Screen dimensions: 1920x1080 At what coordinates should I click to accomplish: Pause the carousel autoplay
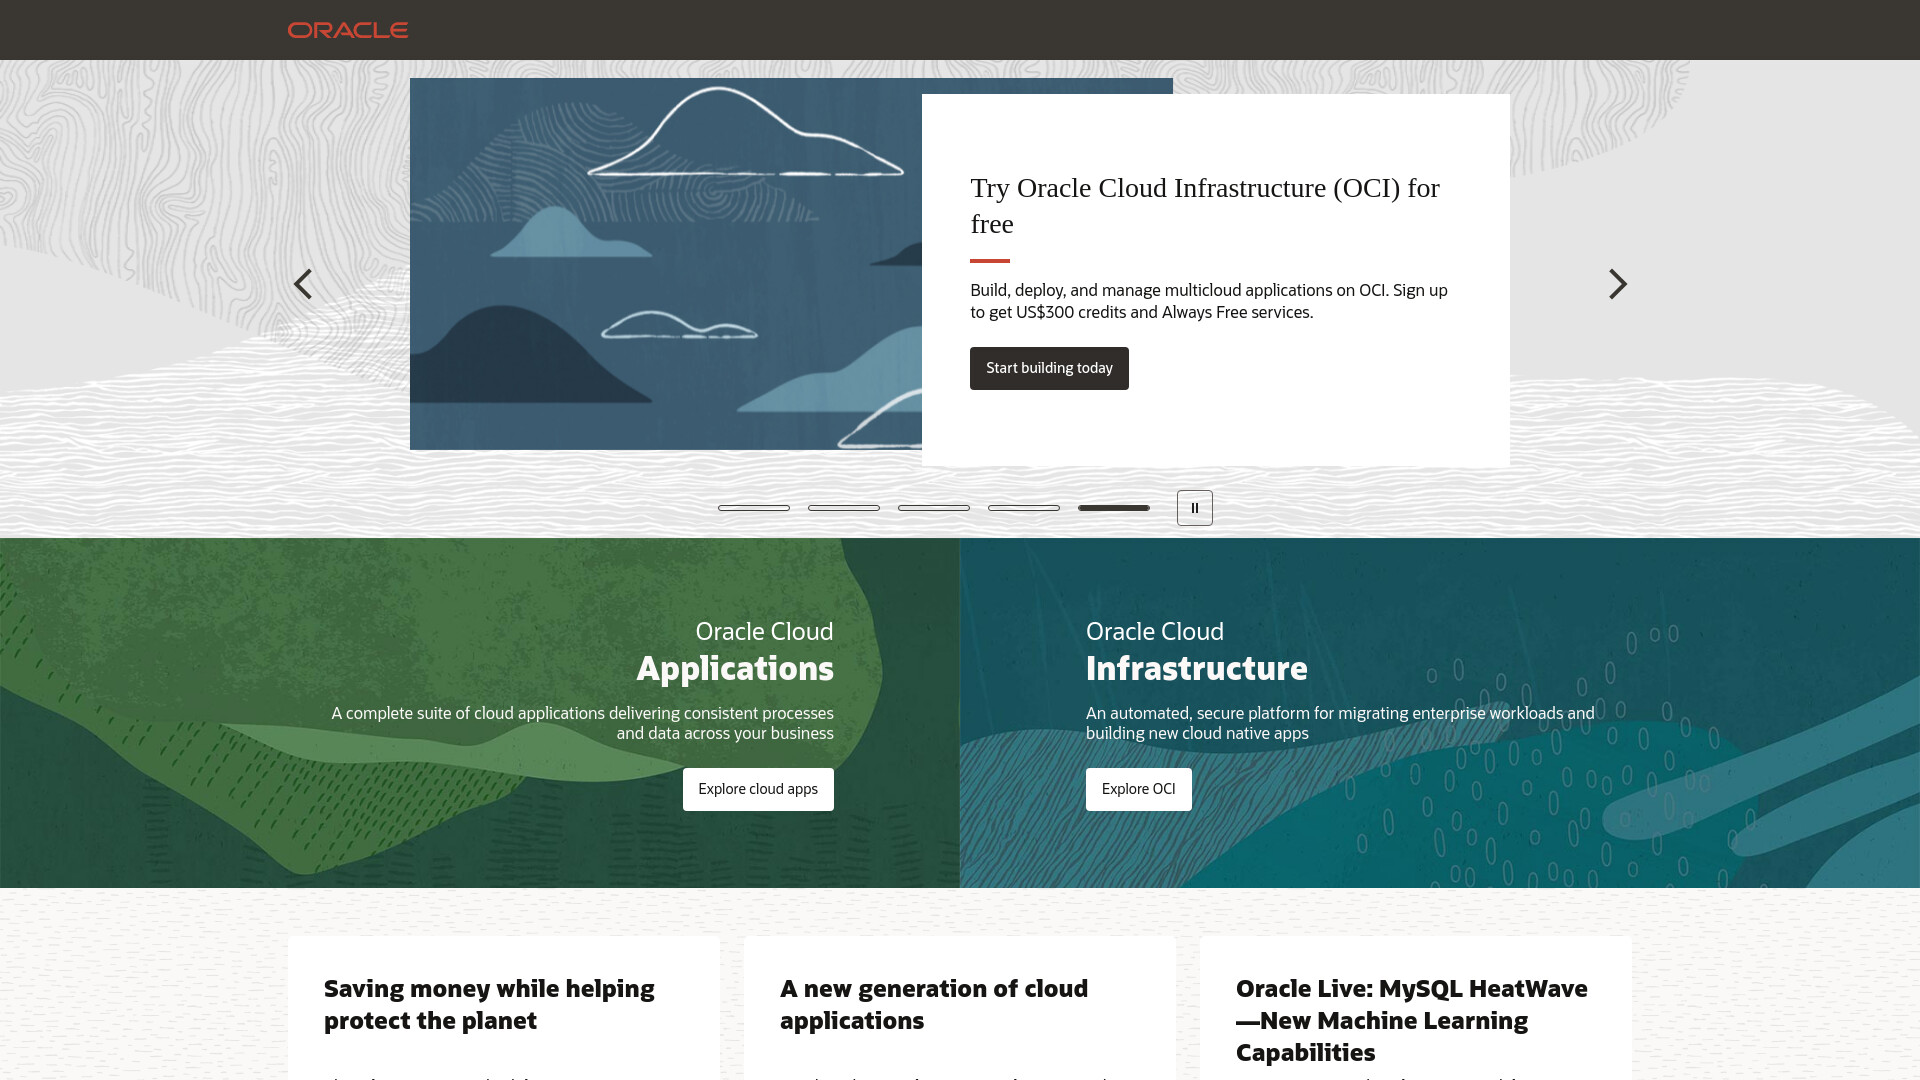[x=1194, y=508]
